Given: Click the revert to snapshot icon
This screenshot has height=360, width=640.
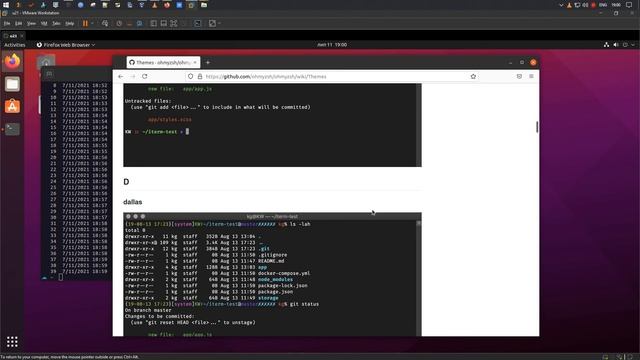Looking at the screenshot, I should coord(129,23).
